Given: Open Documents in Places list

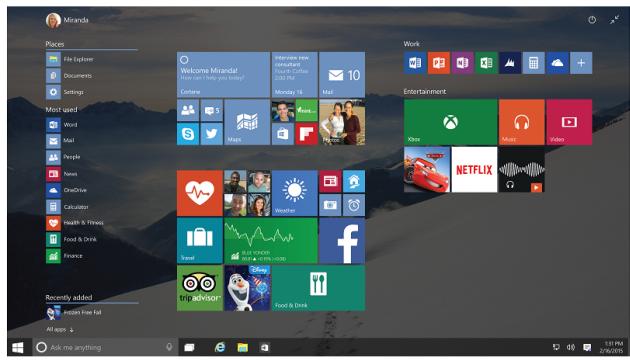Looking at the screenshot, I should (x=69, y=76).
